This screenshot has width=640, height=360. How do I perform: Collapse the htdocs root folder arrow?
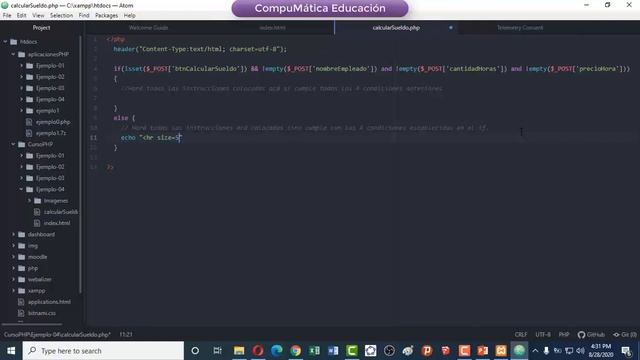pos(5,42)
